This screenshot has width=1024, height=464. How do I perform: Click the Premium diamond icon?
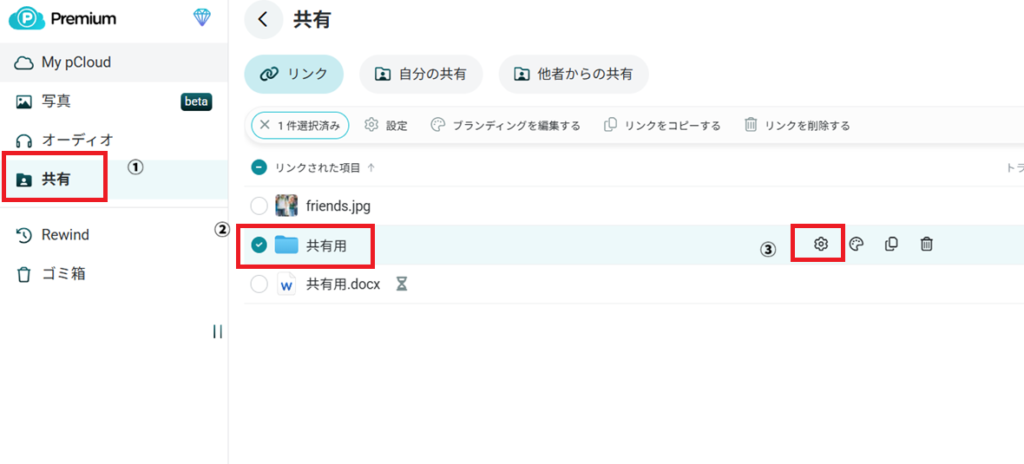(201, 18)
